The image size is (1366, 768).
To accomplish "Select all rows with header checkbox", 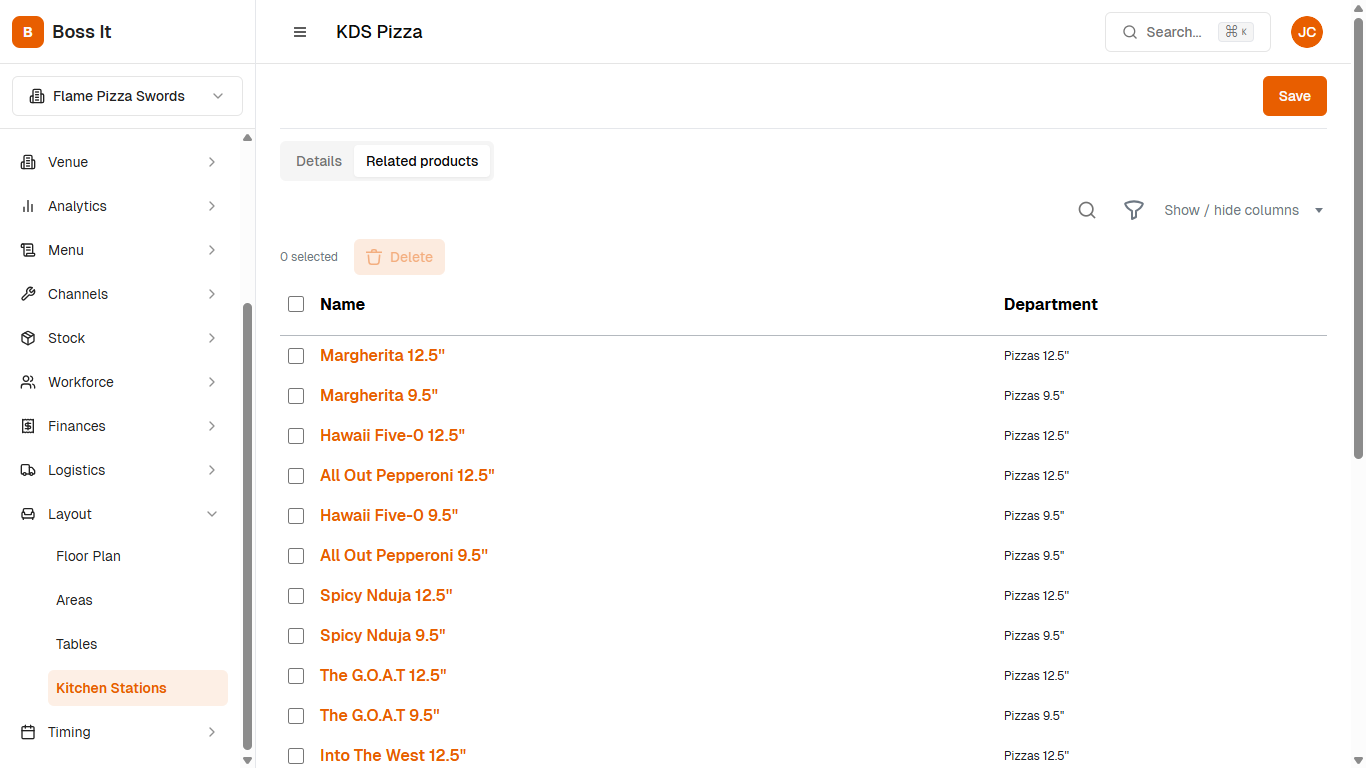I will pos(296,304).
